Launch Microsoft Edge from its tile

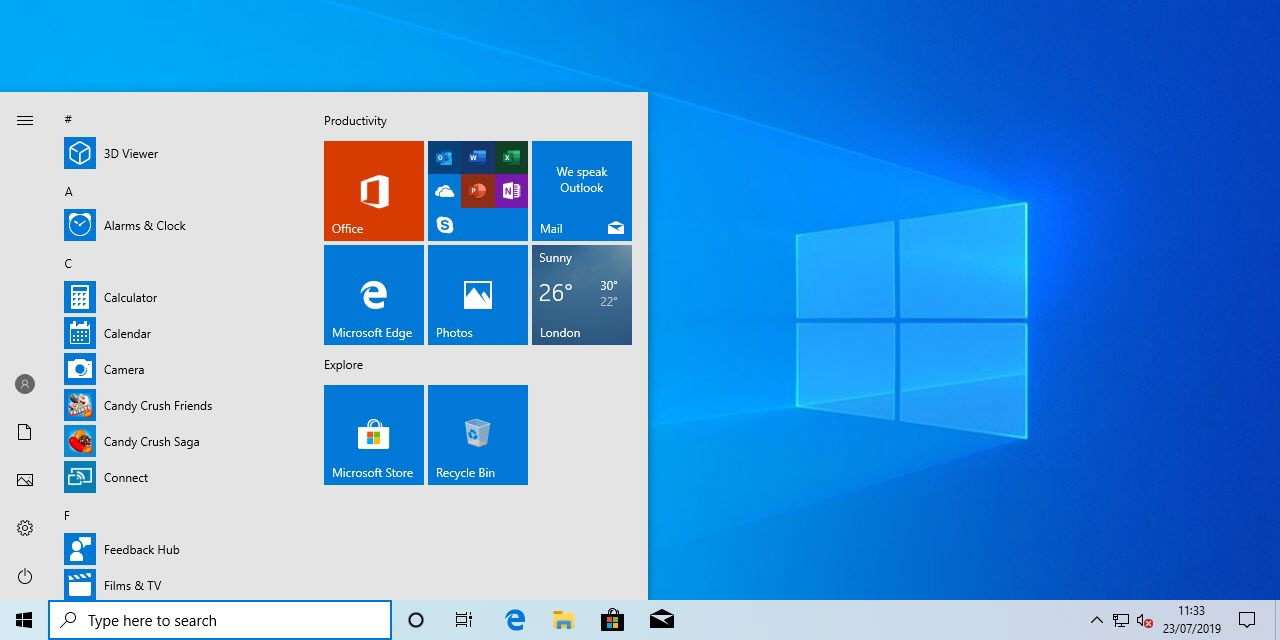coord(373,294)
